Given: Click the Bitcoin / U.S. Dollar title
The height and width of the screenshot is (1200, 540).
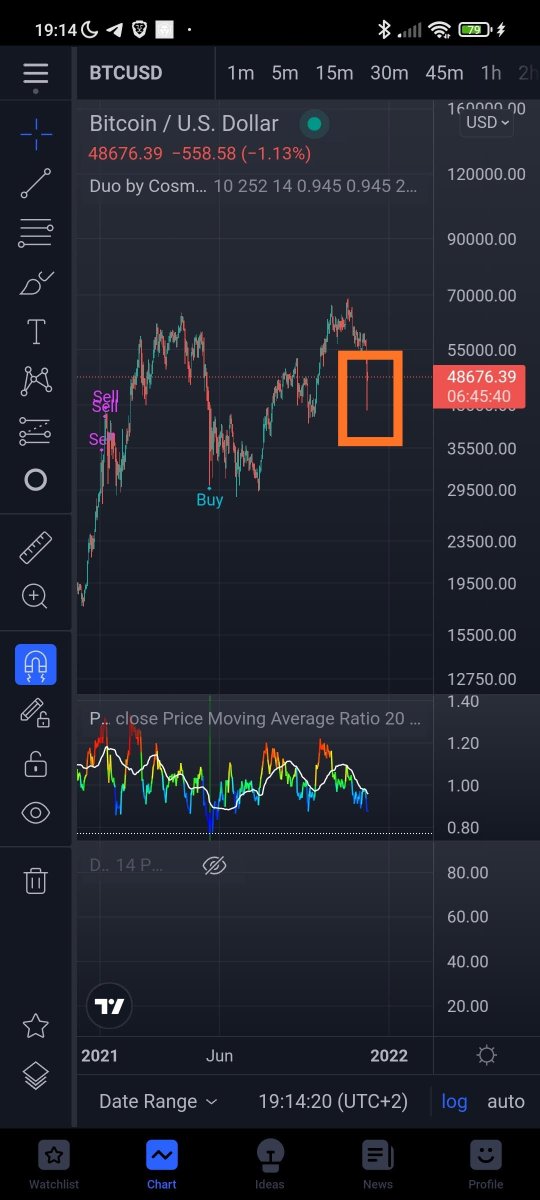Looking at the screenshot, I should click(184, 124).
